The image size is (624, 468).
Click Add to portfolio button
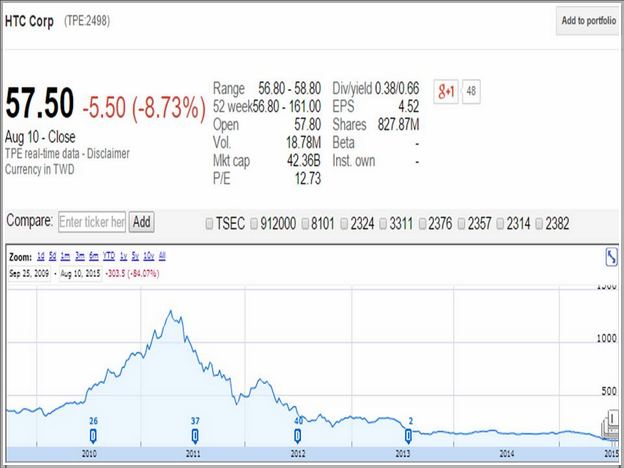[589, 21]
